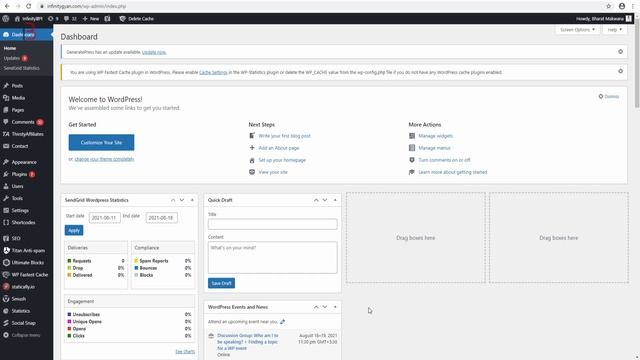Click the Apply button
The width and height of the screenshot is (640, 360).
74,230
